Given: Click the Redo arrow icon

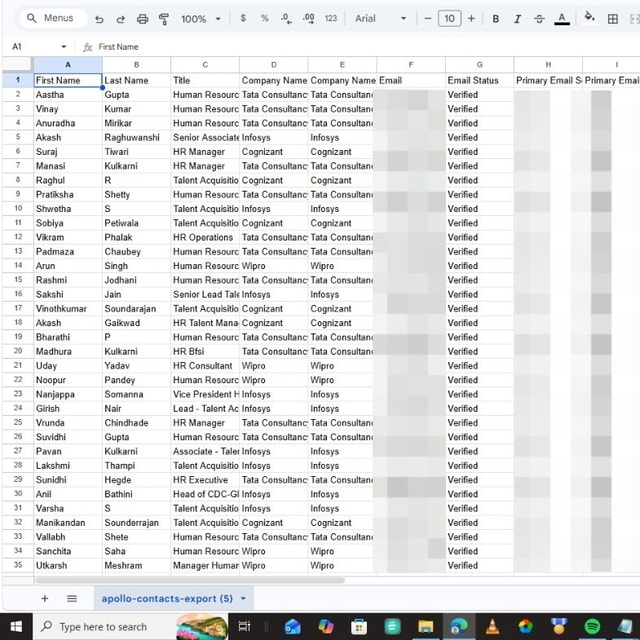Looking at the screenshot, I should [120, 19].
